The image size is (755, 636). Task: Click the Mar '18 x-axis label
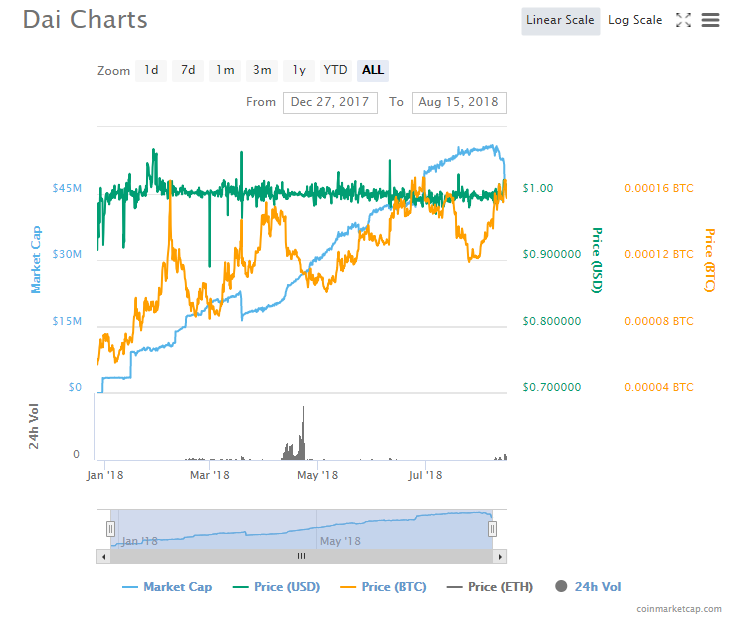(209, 476)
